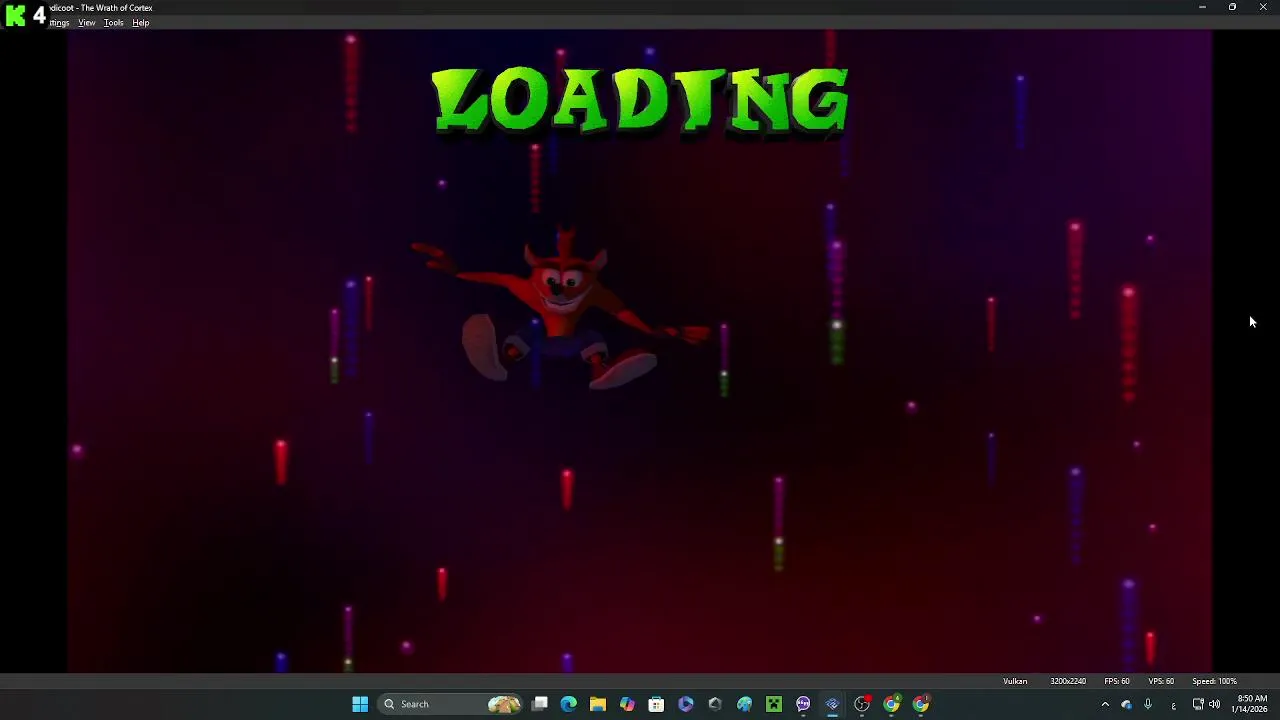
Task: Close the emulator window
Action: (x=1263, y=7)
